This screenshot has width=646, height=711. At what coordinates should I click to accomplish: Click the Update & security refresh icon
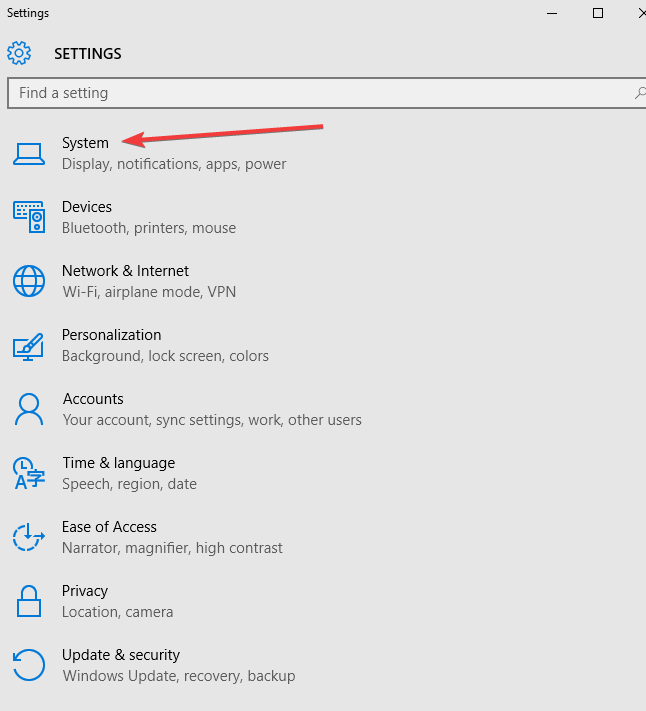point(29,665)
